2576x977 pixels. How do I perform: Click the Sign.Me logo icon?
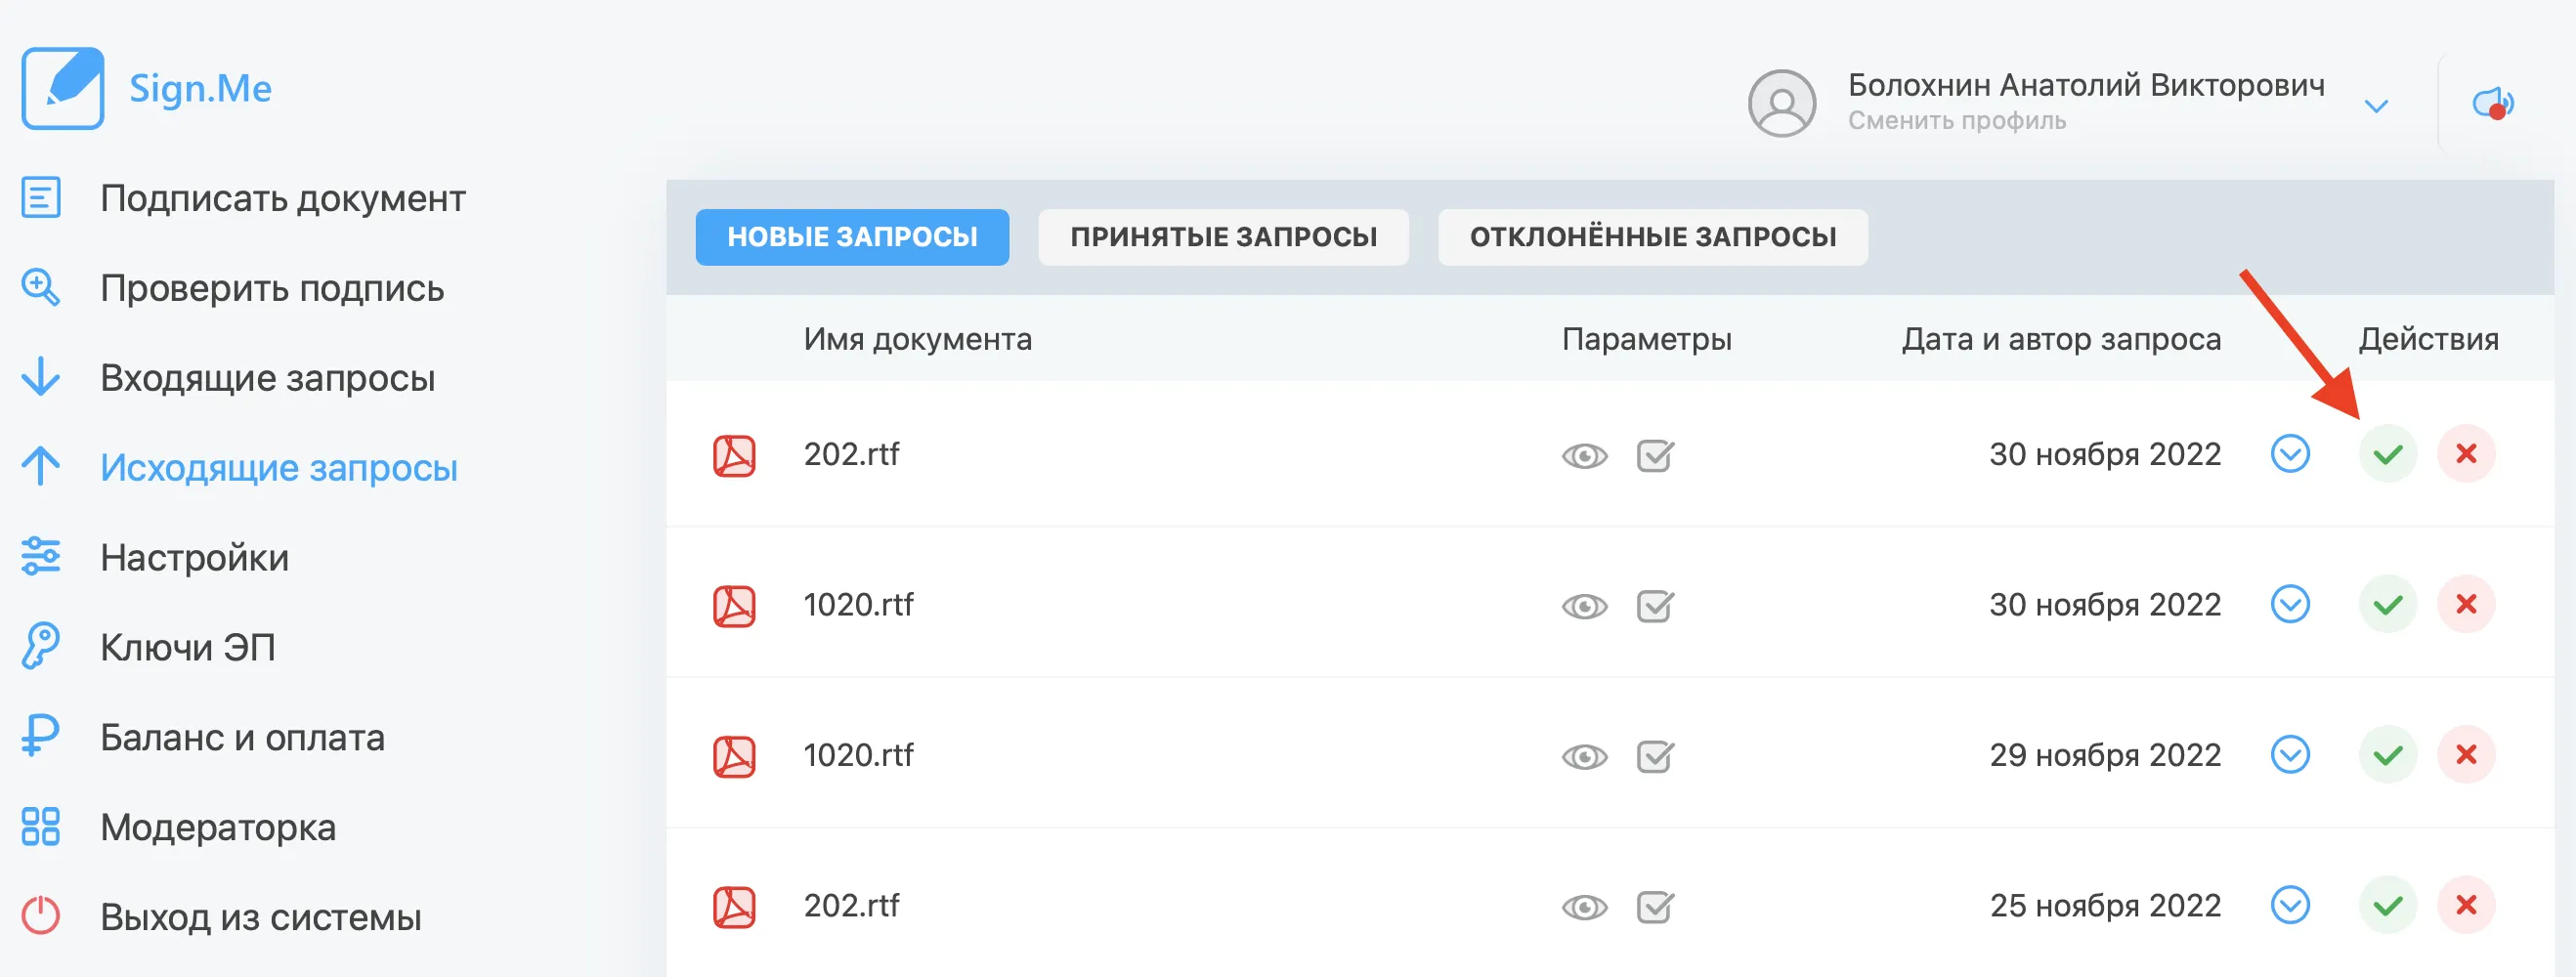coord(63,88)
